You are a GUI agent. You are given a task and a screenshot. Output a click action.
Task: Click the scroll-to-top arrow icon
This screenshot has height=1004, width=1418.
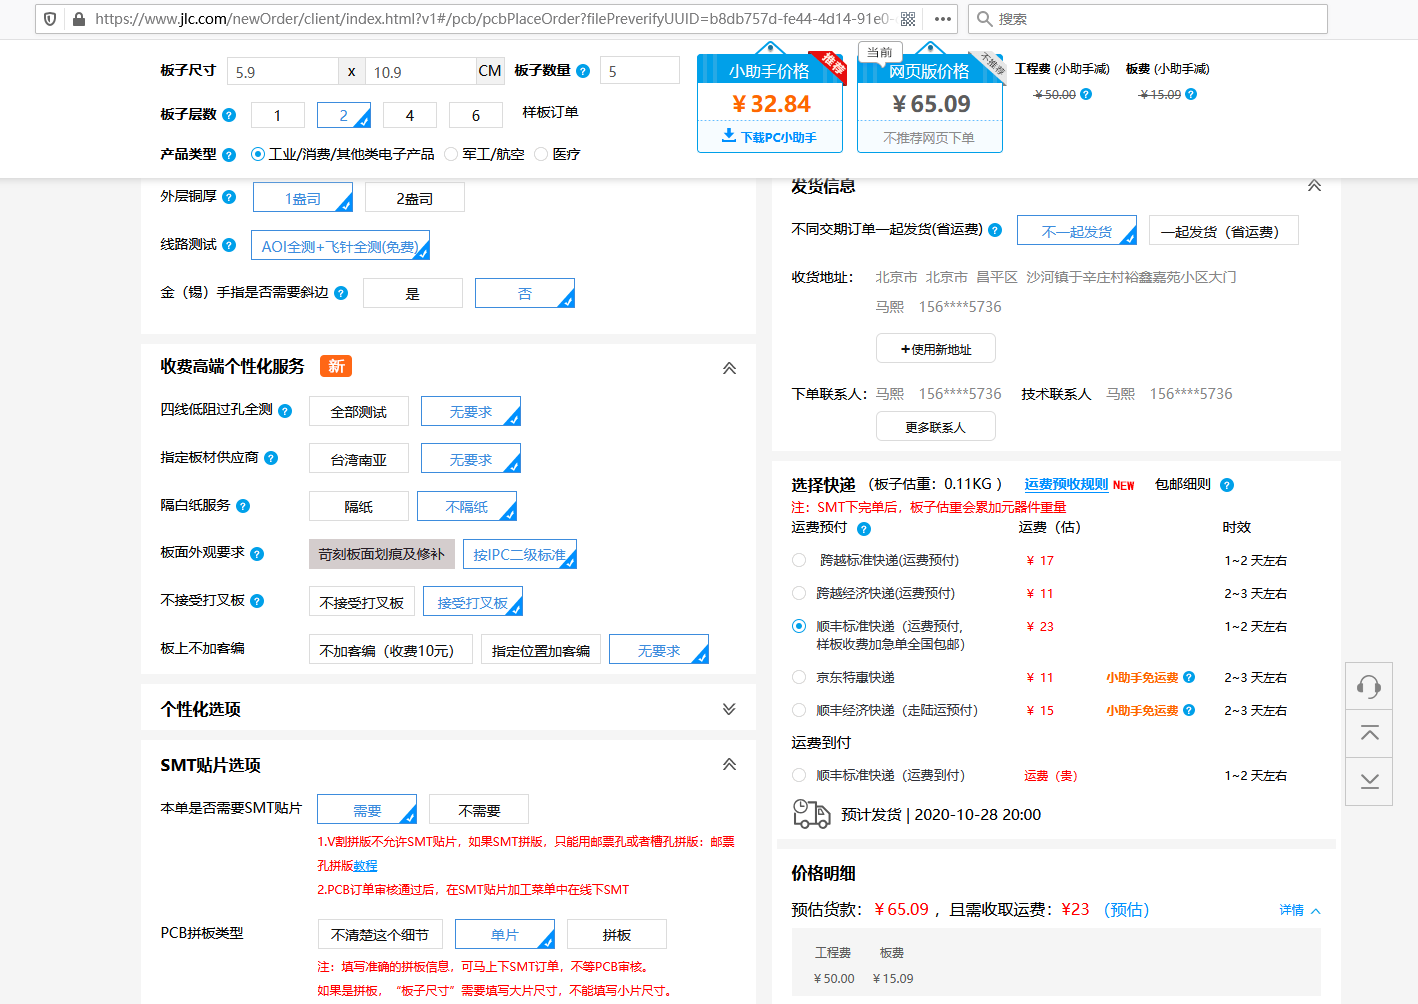pyautogui.click(x=1369, y=733)
